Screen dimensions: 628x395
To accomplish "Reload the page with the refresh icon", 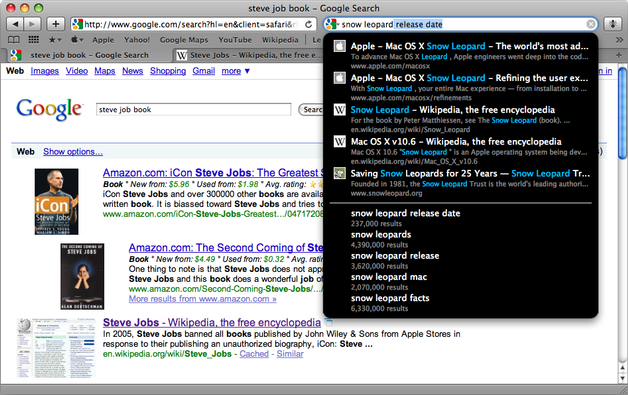I will [x=308, y=24].
